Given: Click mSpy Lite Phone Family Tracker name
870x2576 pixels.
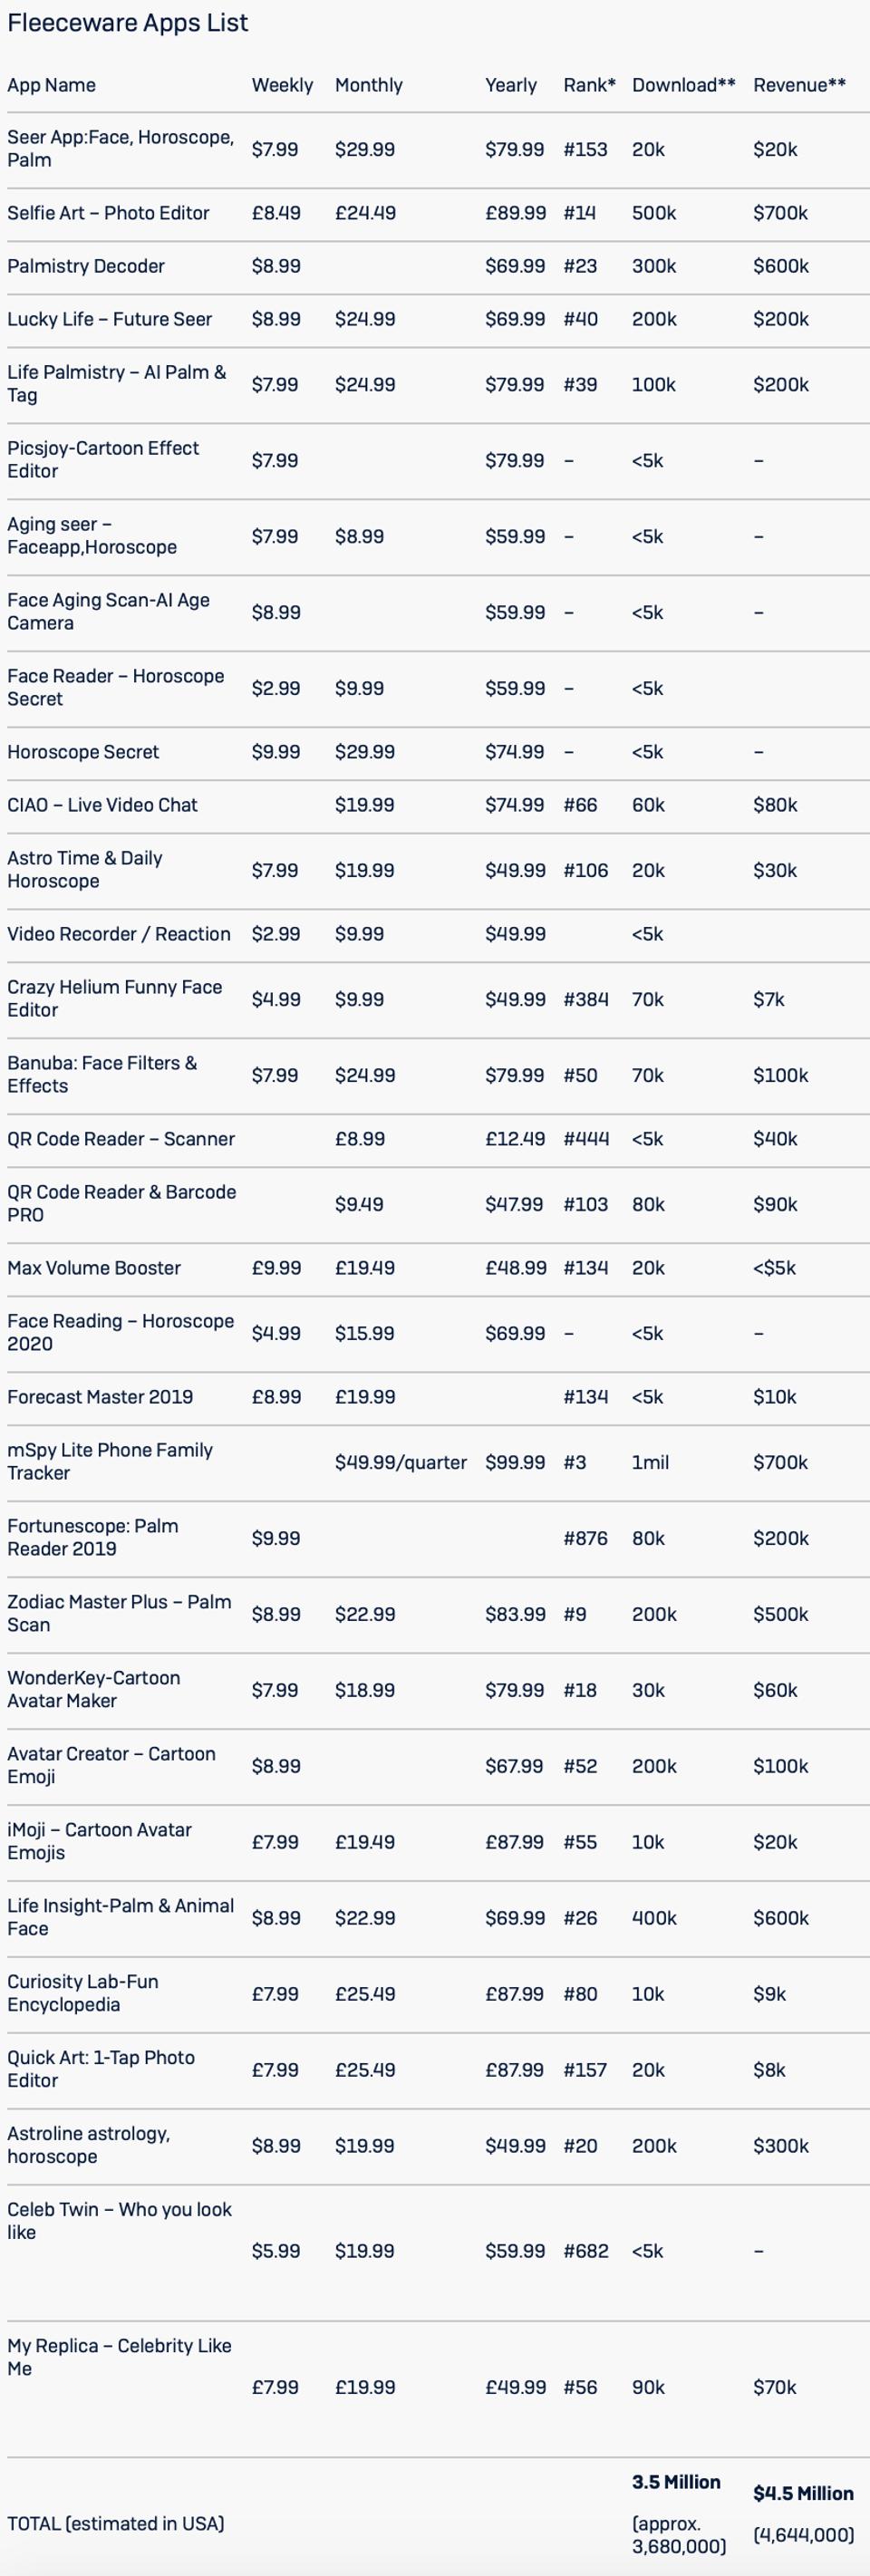Looking at the screenshot, I should pyautogui.click(x=109, y=1461).
